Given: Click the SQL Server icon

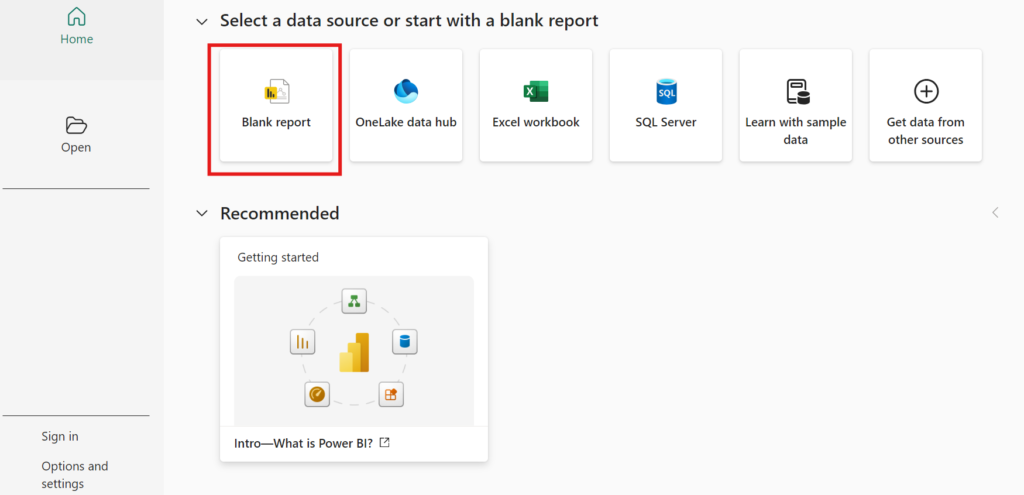Looking at the screenshot, I should pos(665,91).
